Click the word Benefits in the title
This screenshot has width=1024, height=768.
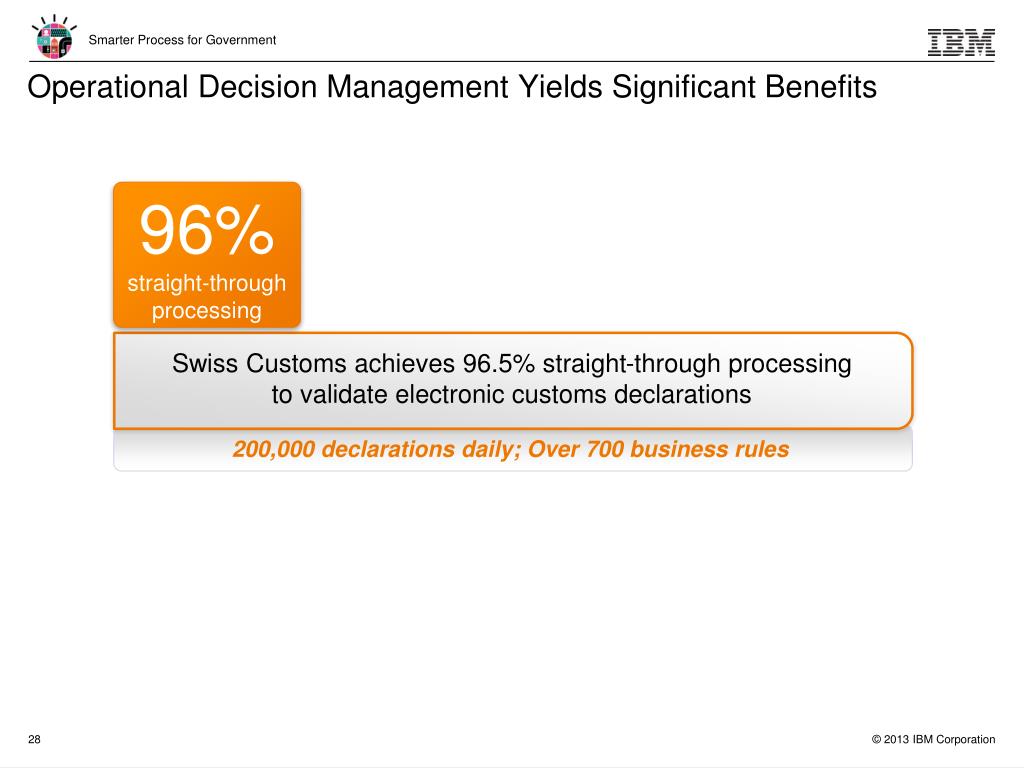820,87
